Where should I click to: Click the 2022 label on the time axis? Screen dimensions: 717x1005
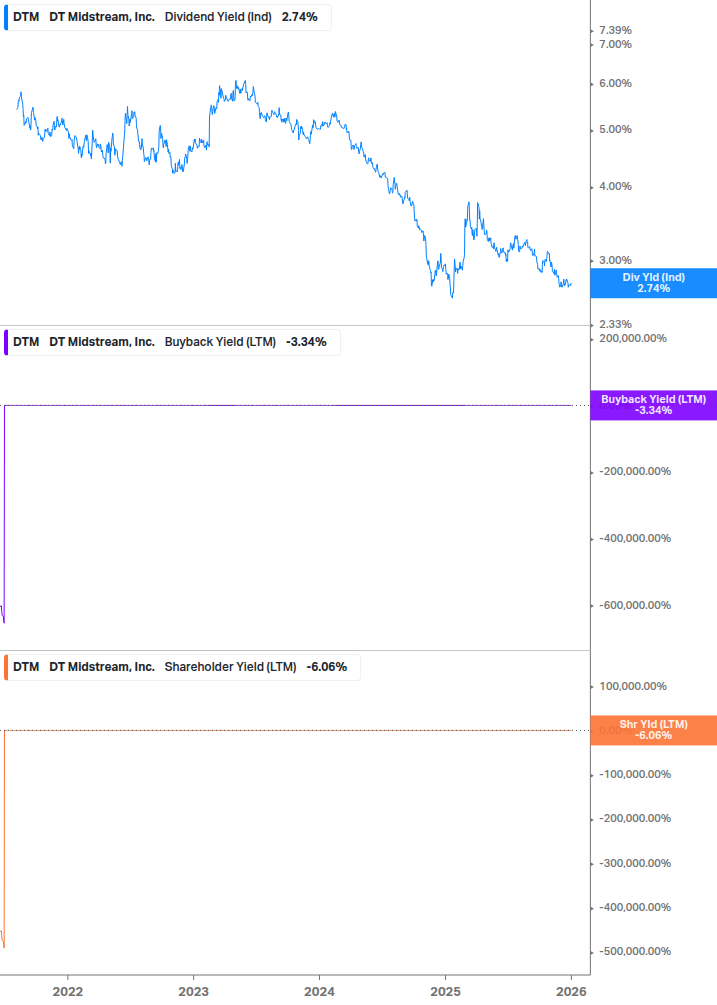click(x=67, y=992)
